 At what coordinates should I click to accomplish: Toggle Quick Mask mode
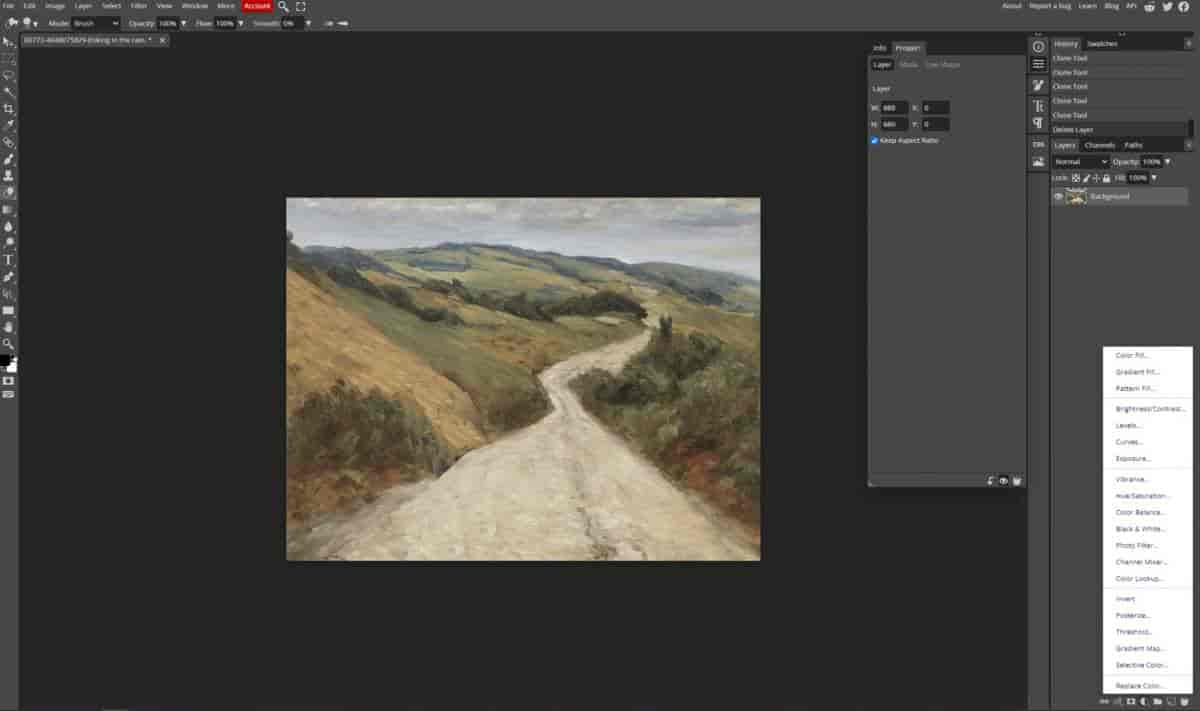tap(8, 381)
